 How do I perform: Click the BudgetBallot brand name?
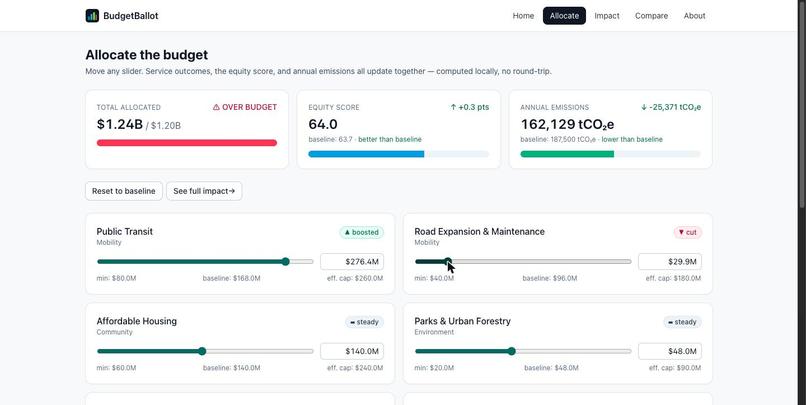tap(131, 16)
